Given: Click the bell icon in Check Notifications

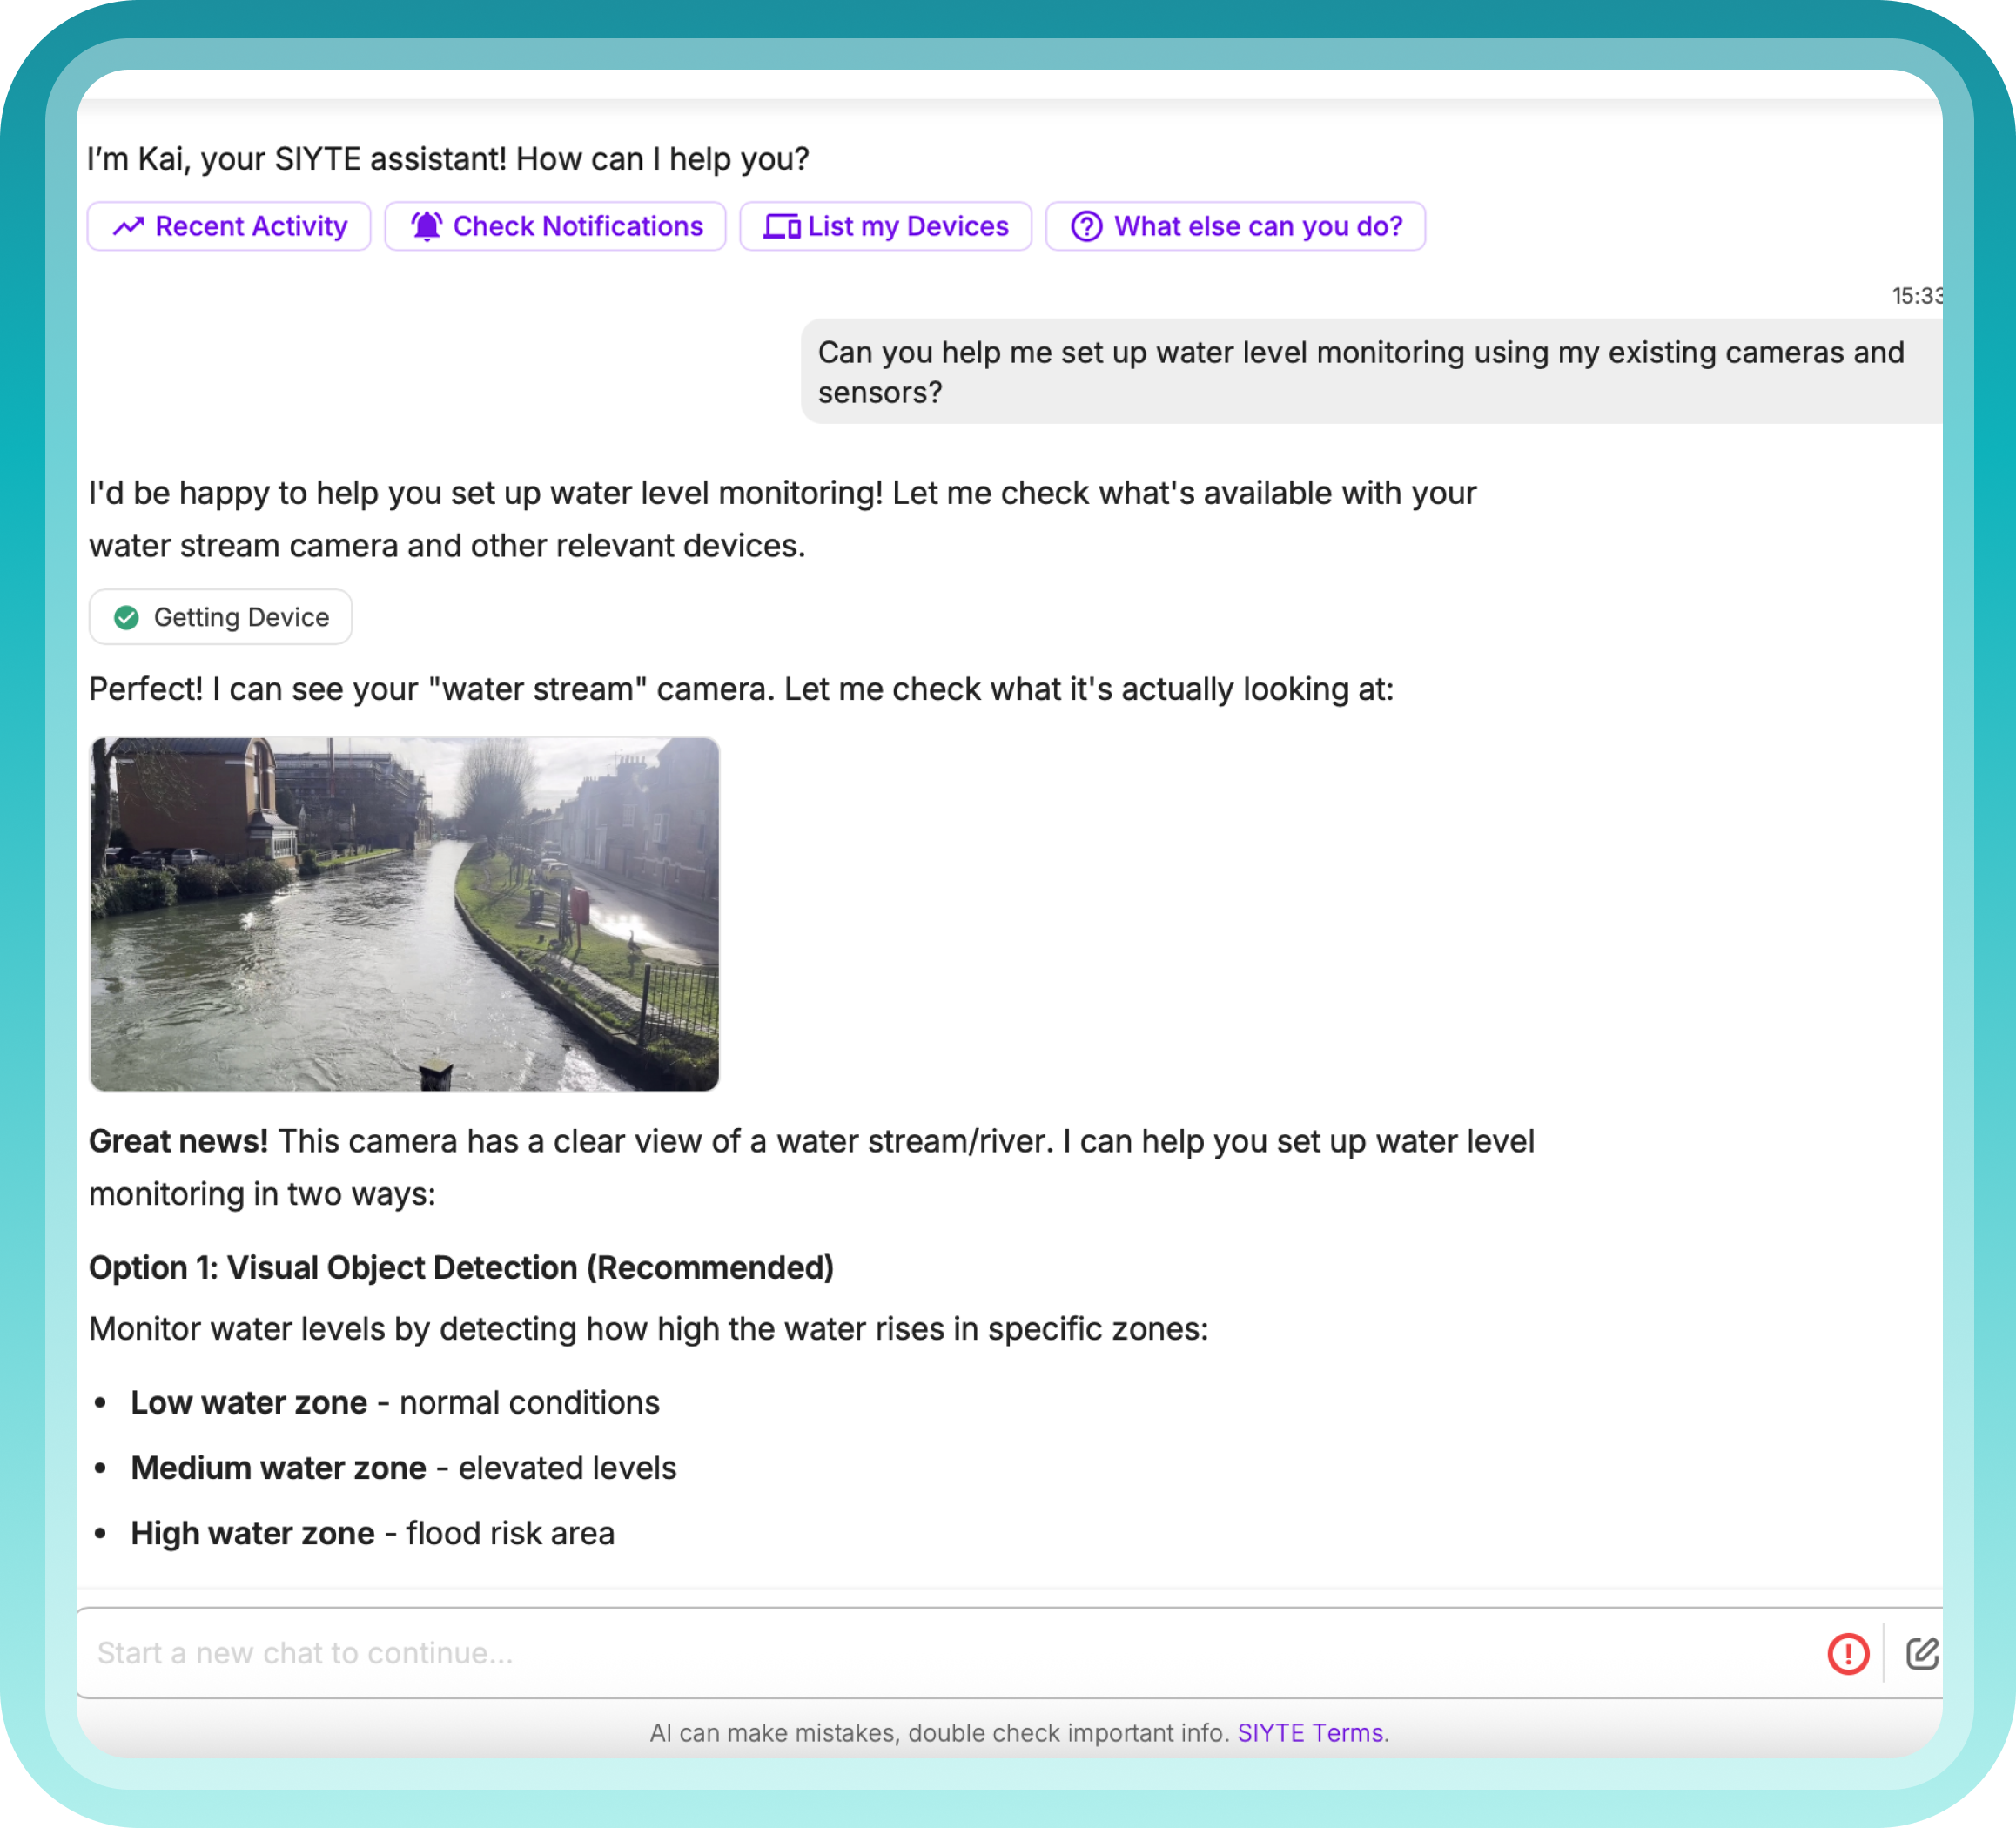Looking at the screenshot, I should pyautogui.click(x=426, y=226).
